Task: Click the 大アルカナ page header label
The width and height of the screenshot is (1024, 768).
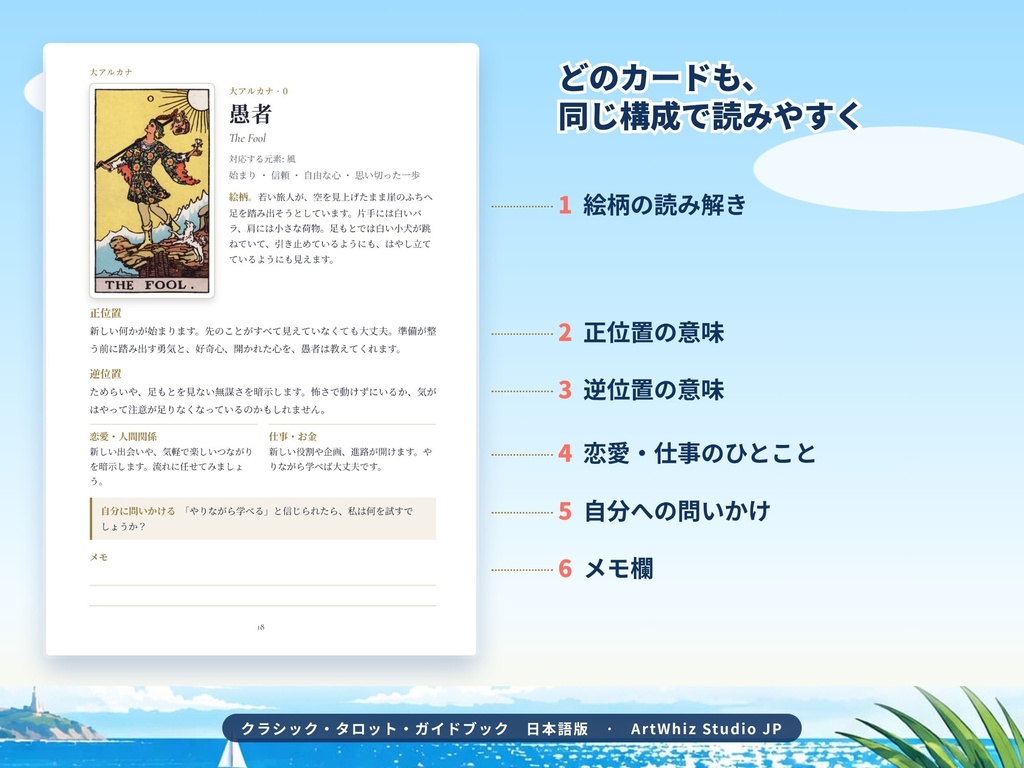Action: (111, 72)
